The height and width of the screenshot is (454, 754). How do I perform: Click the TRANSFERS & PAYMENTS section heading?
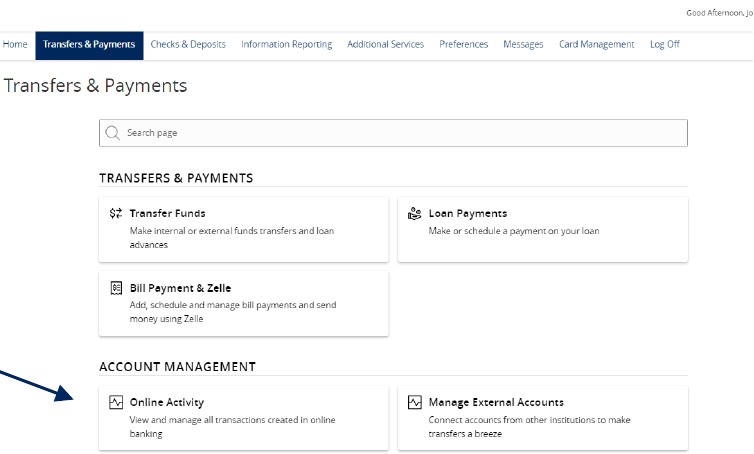coord(176,178)
